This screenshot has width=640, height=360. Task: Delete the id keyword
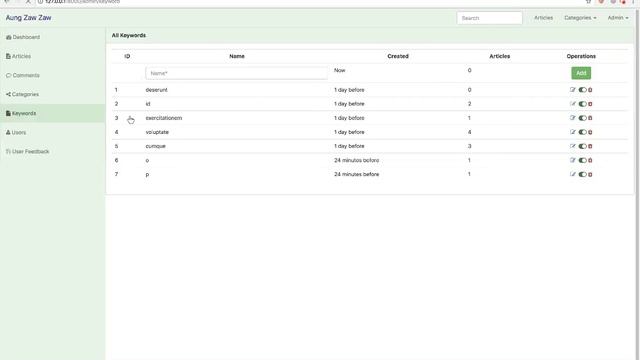(590, 104)
